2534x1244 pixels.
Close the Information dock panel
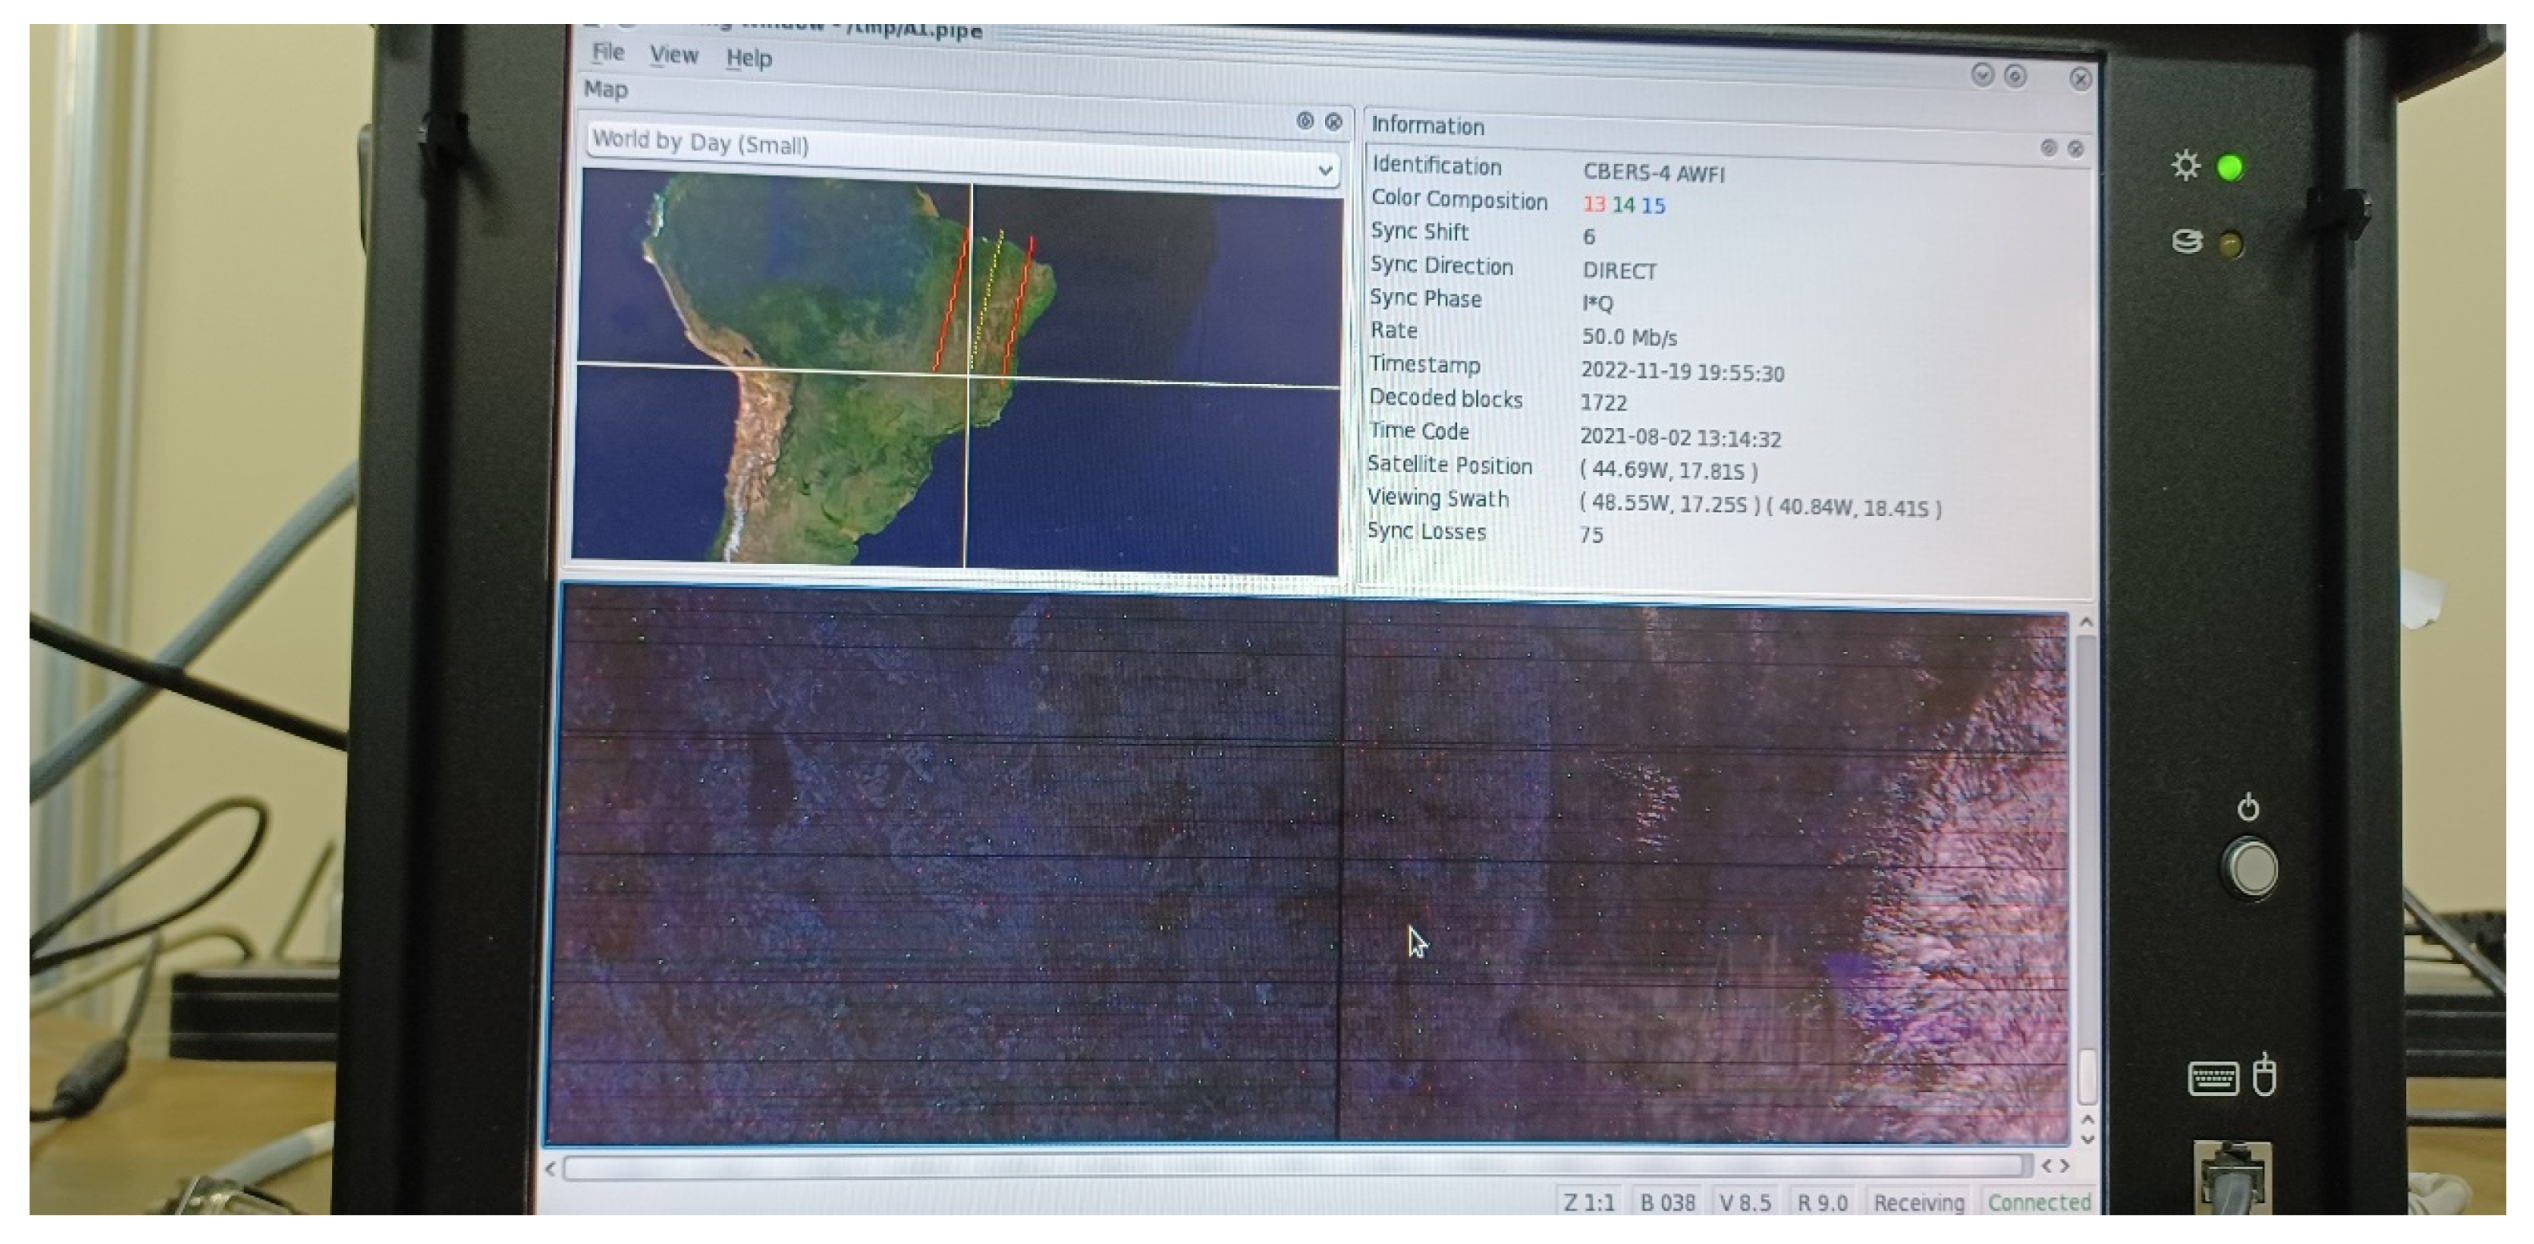2076,149
